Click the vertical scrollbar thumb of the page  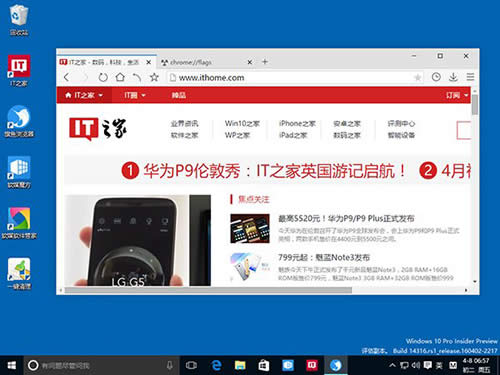click(475, 104)
